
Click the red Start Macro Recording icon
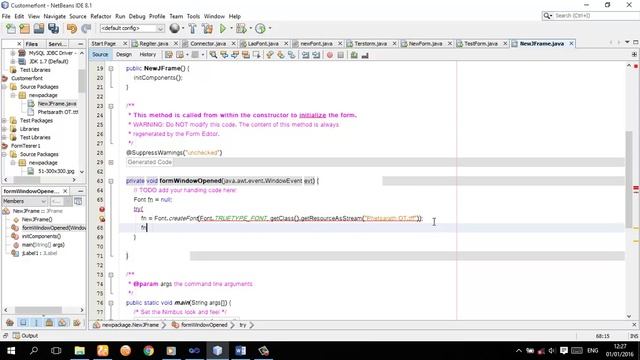[x=330, y=55]
